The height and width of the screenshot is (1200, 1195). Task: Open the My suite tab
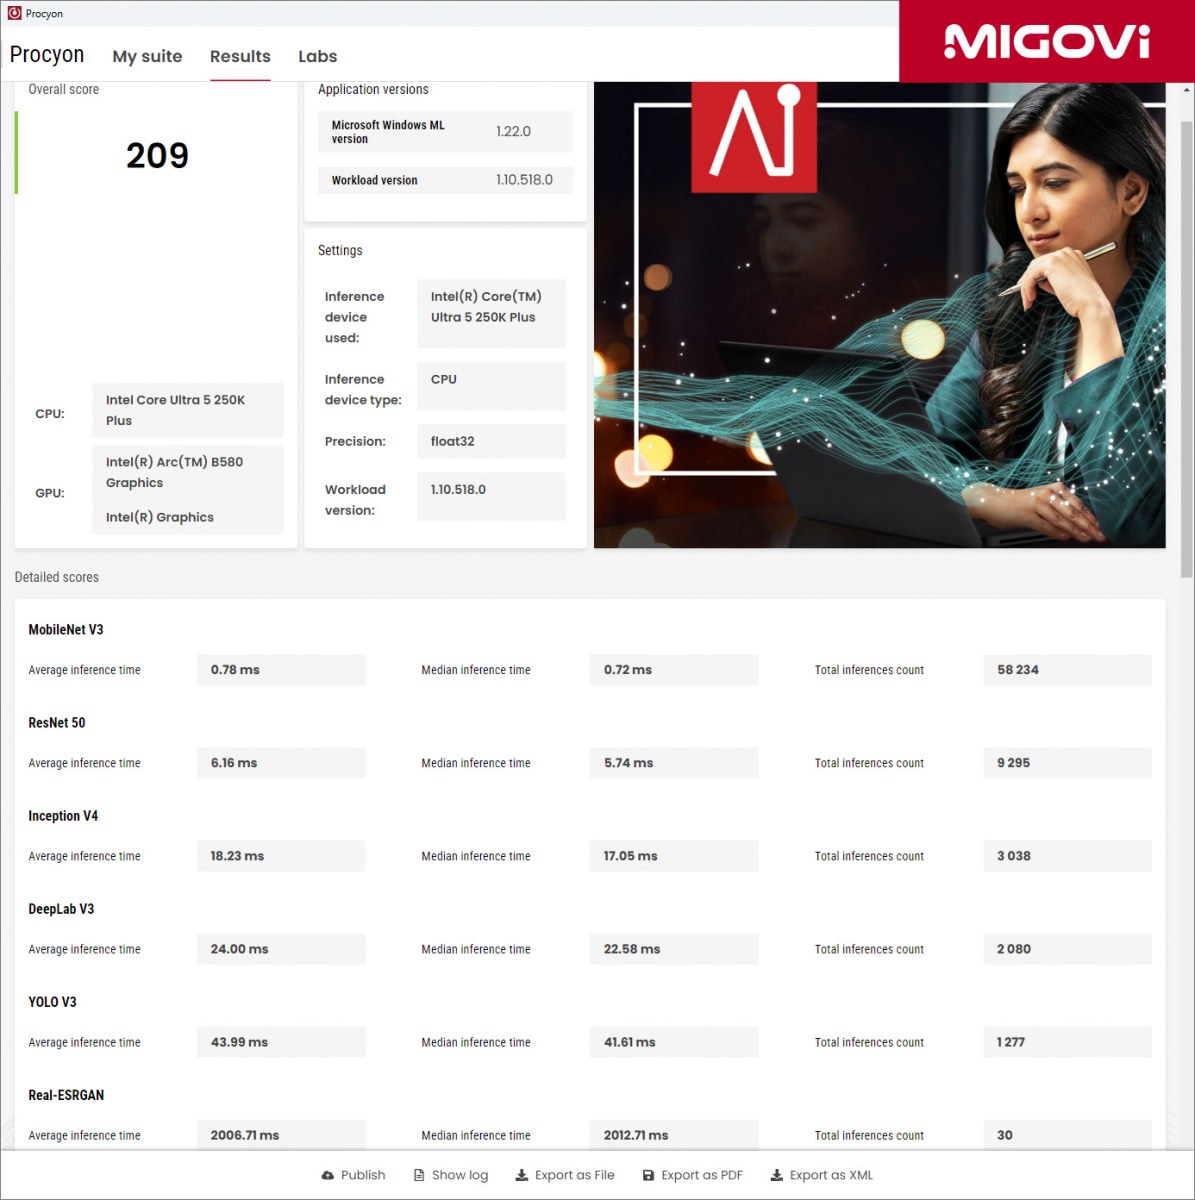pos(147,56)
